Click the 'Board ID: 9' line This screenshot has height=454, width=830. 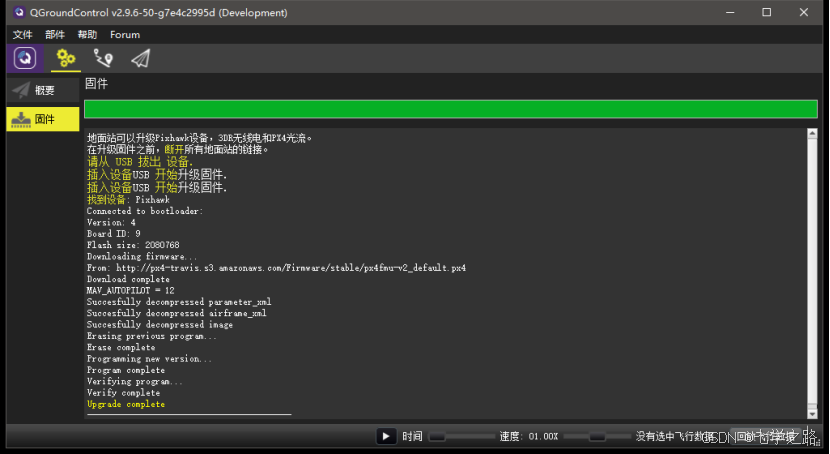[114, 233]
